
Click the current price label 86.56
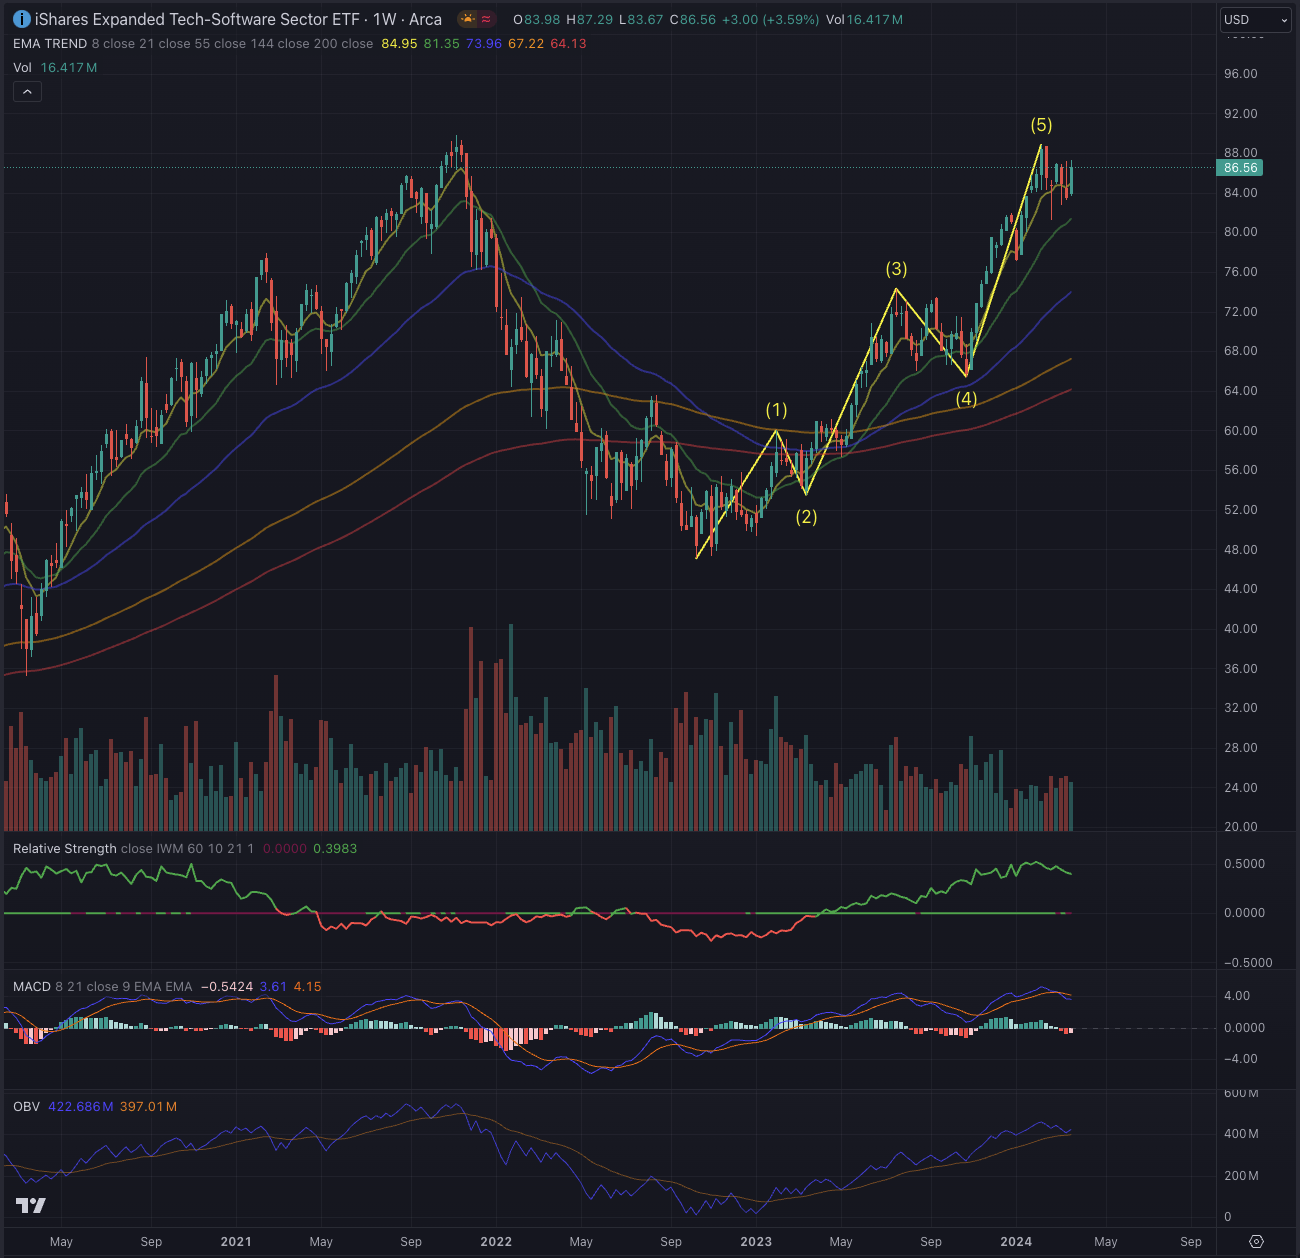[1241, 168]
